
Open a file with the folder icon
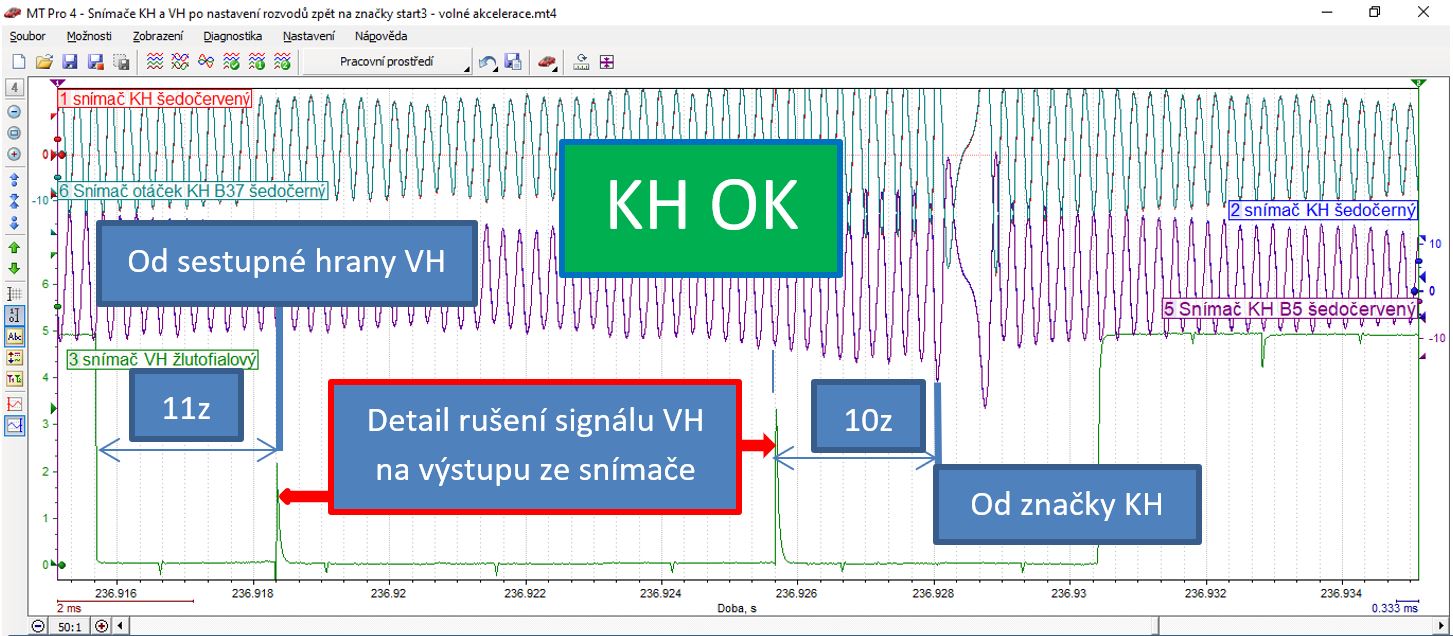click(x=44, y=62)
